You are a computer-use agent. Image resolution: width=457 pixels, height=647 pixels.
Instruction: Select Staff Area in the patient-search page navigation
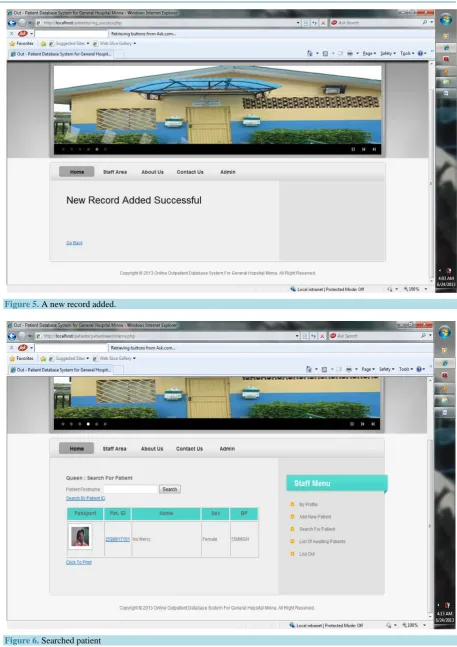pyautogui.click(x=115, y=449)
